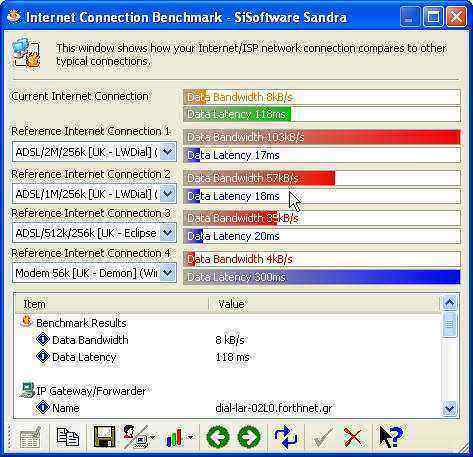This screenshot has height=457, width=473.
Task: Go to previous module with left arrow
Action: pos(218,437)
